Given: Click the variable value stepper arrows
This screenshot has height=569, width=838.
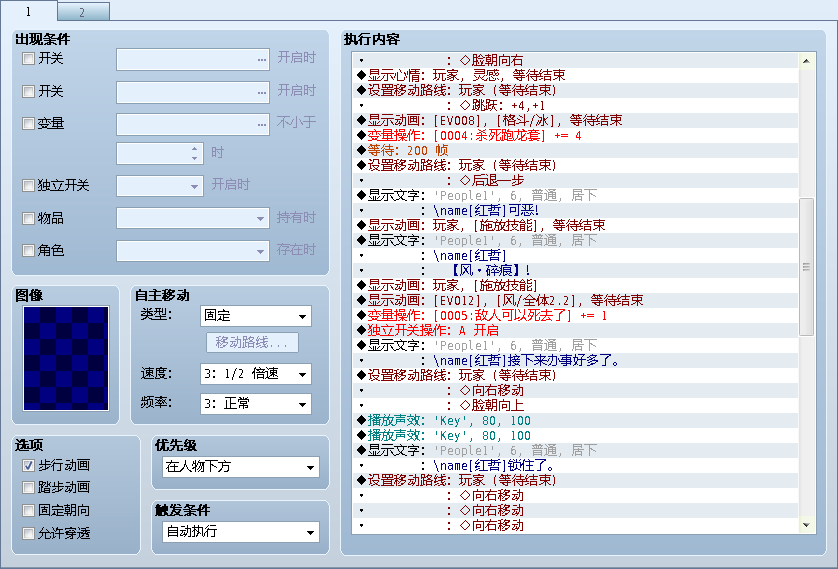Looking at the screenshot, I should tap(195, 153).
